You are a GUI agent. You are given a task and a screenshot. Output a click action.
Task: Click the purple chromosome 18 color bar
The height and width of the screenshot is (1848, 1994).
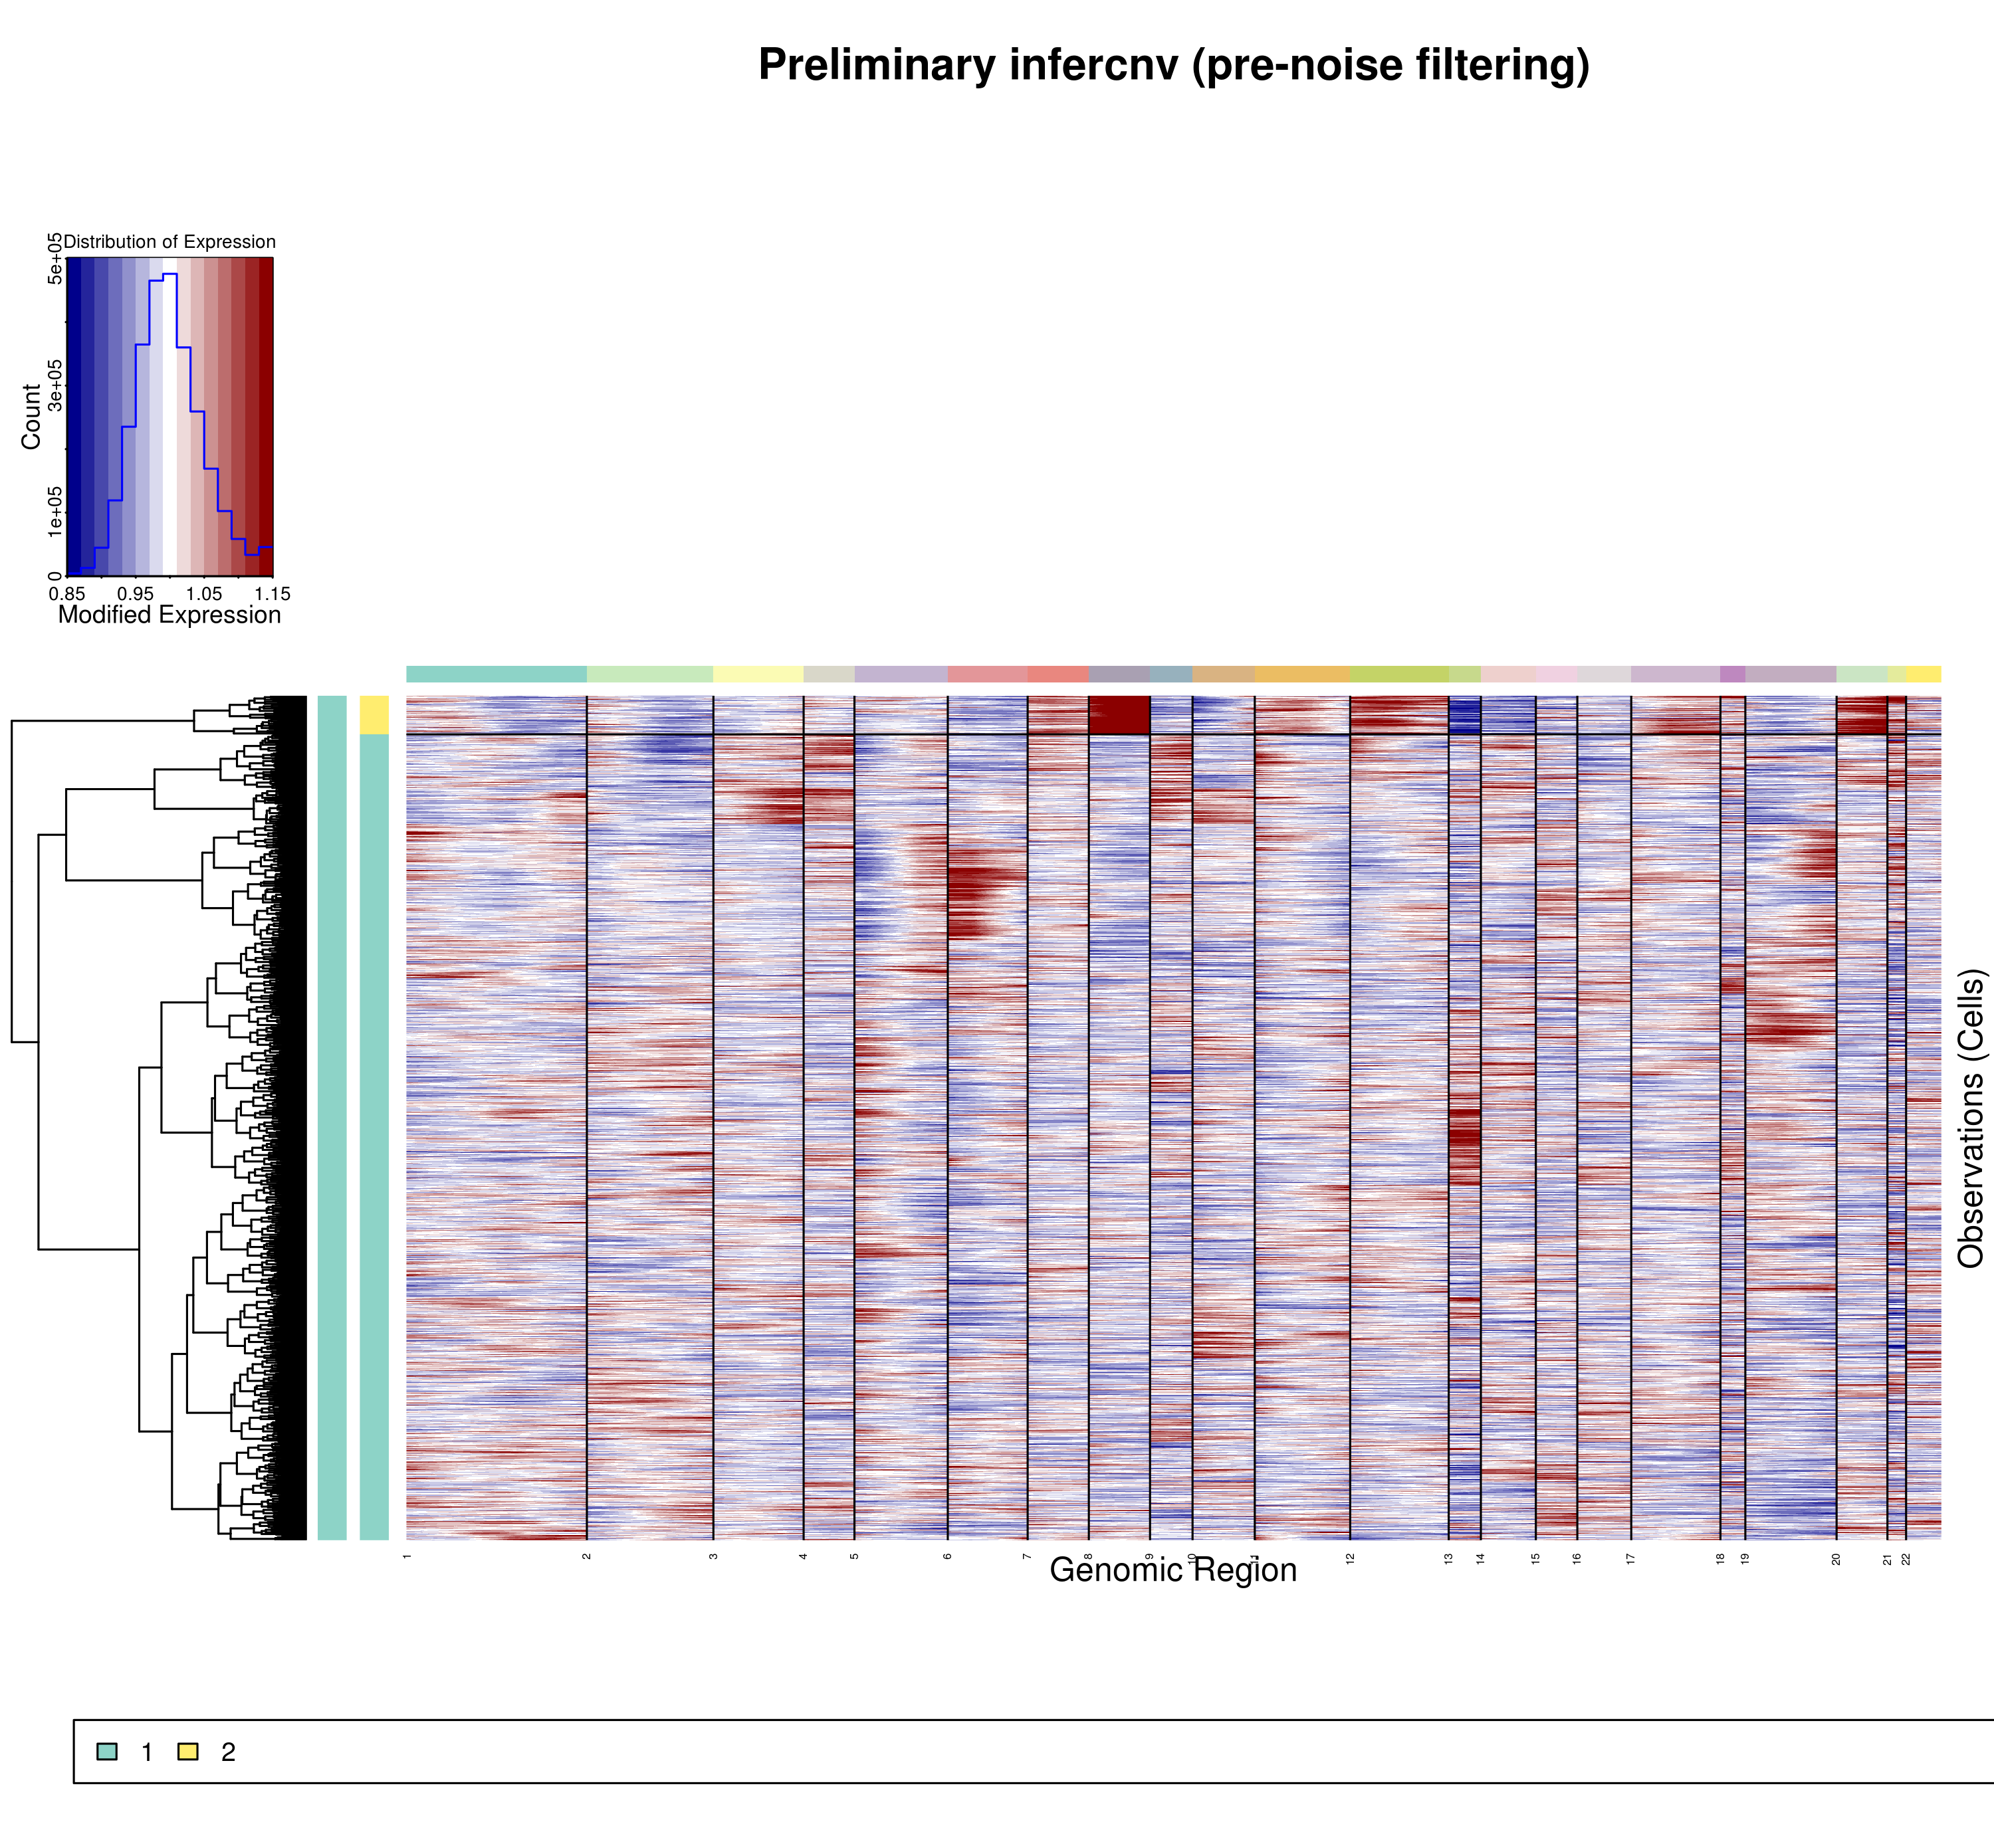pyautogui.click(x=1732, y=674)
